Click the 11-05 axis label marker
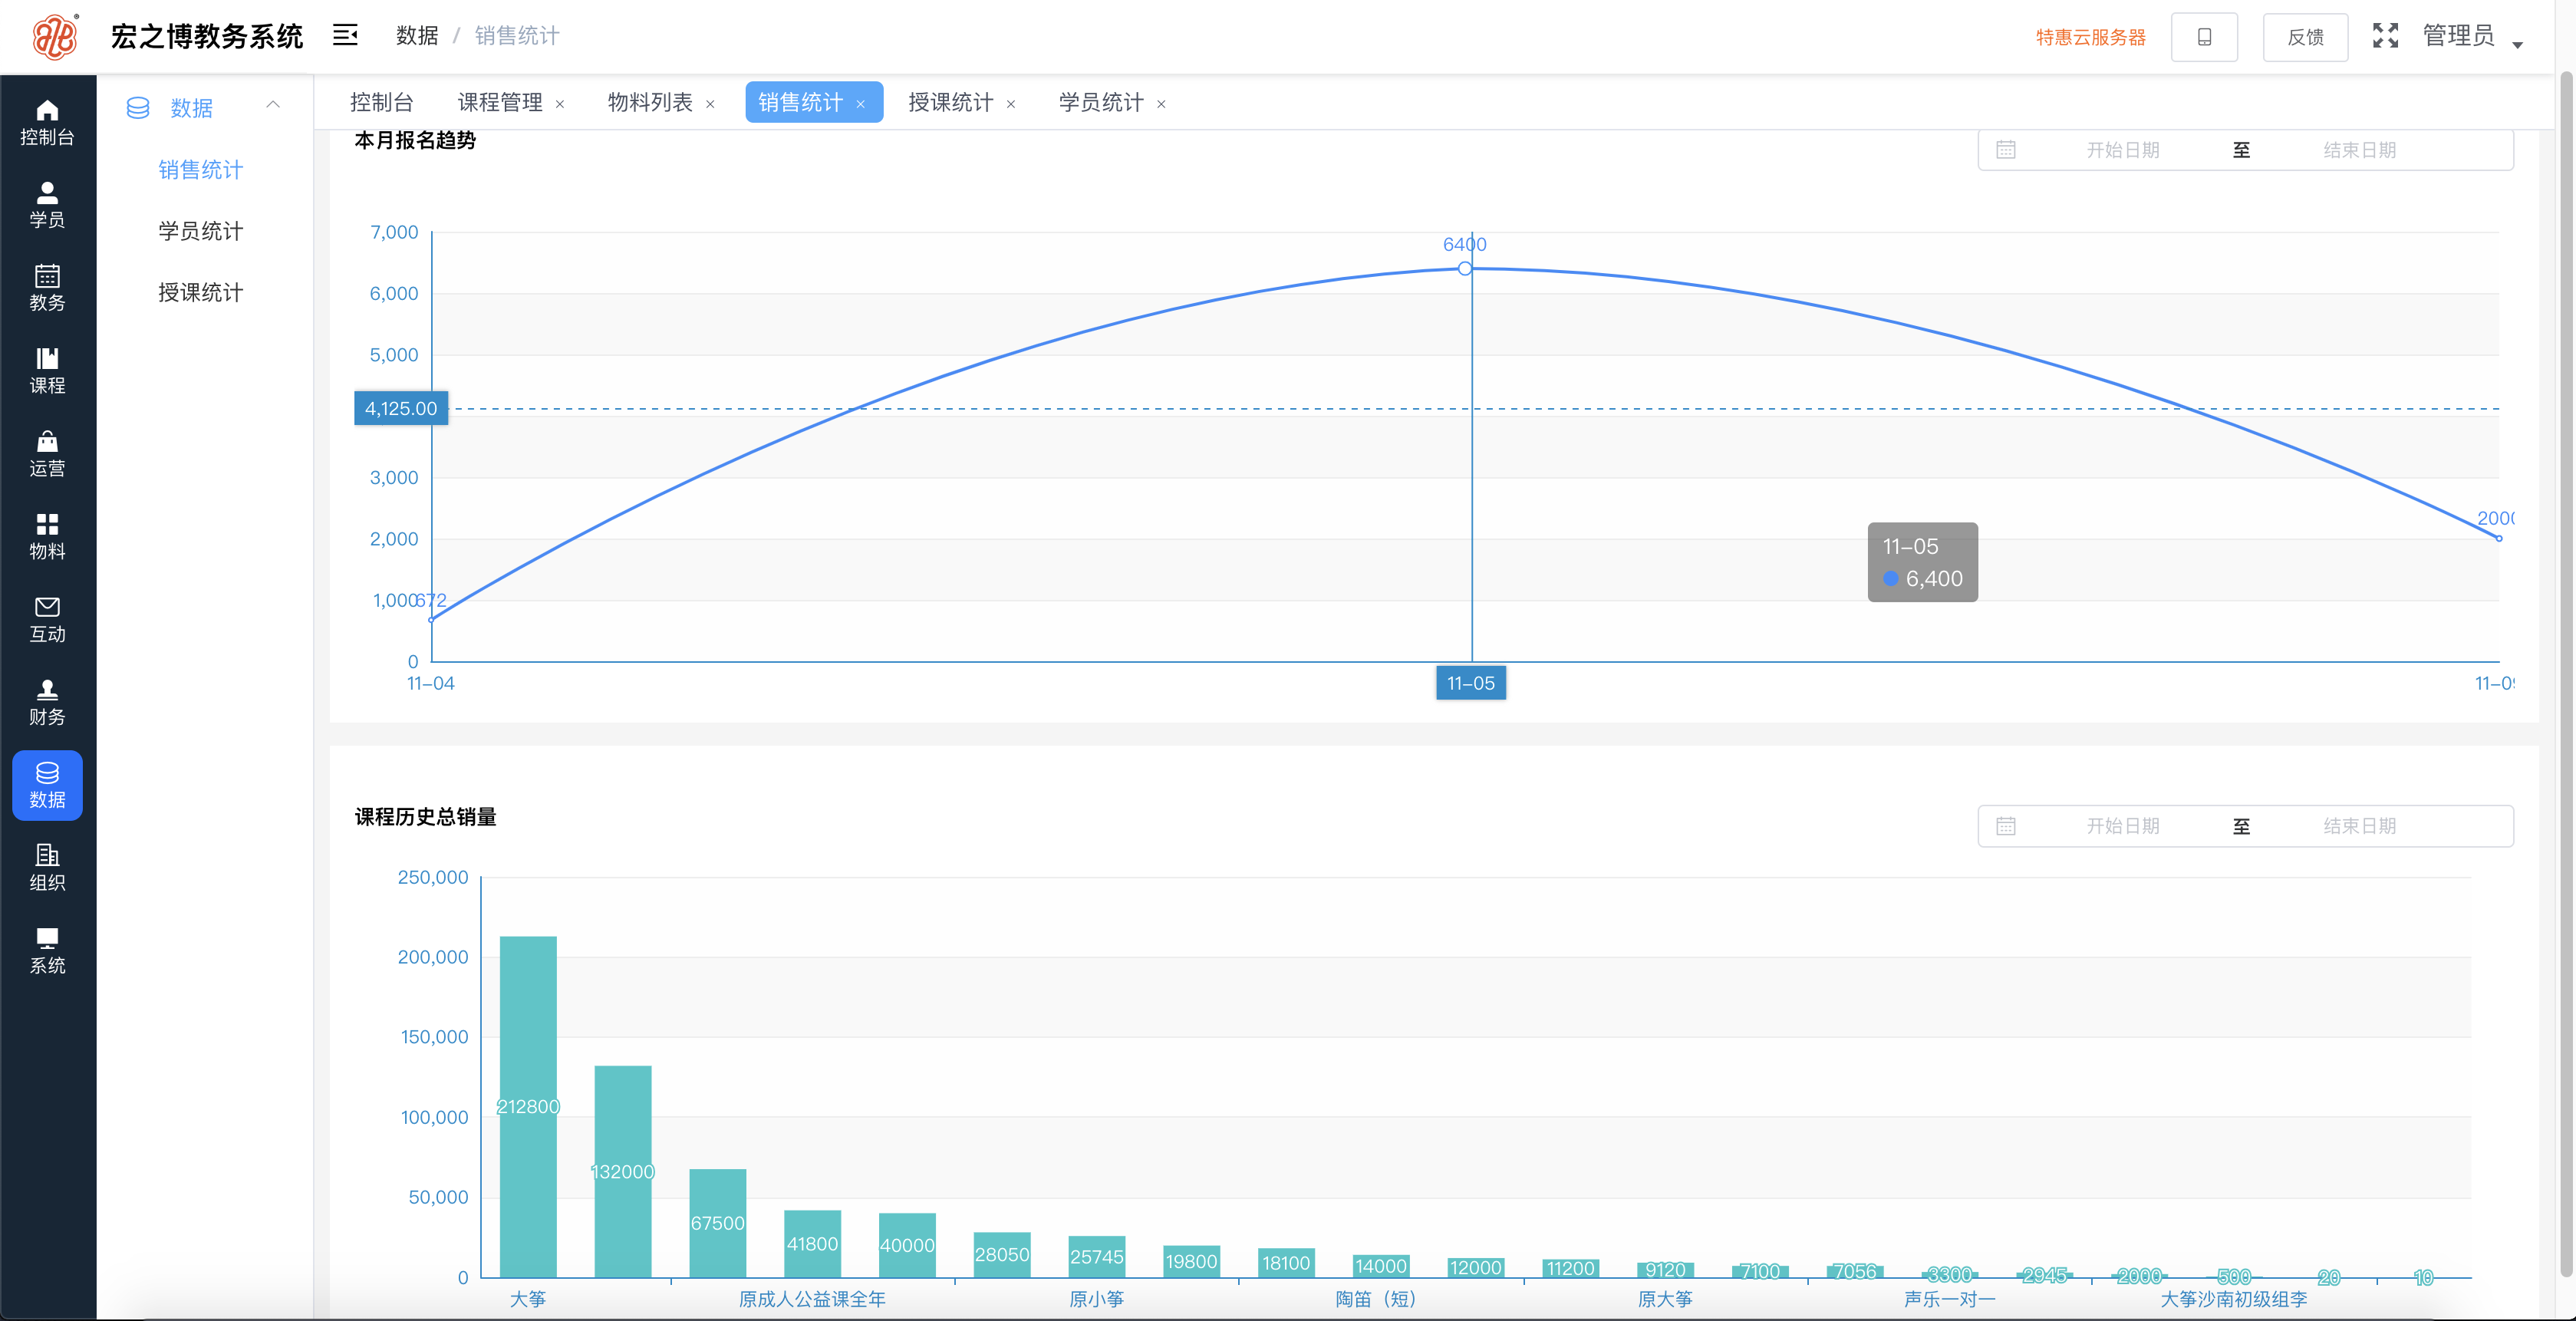The height and width of the screenshot is (1321, 2576). coord(1471,683)
